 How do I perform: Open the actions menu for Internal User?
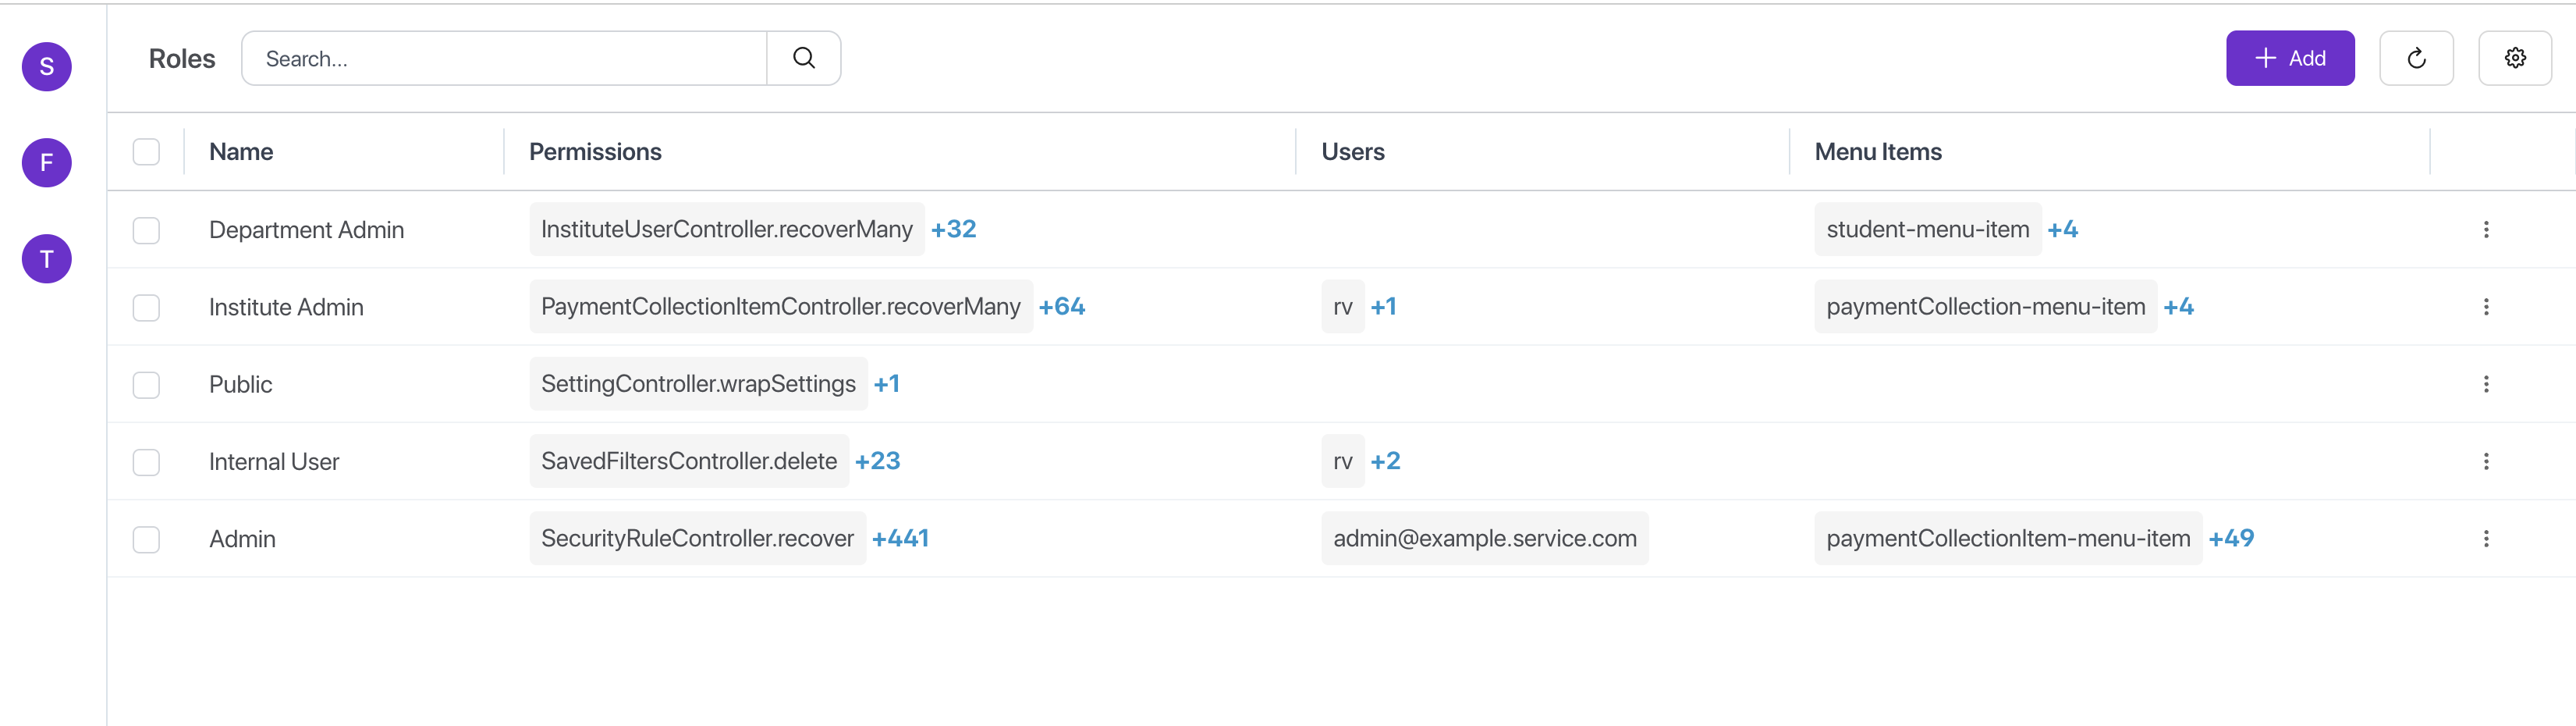click(x=2487, y=461)
